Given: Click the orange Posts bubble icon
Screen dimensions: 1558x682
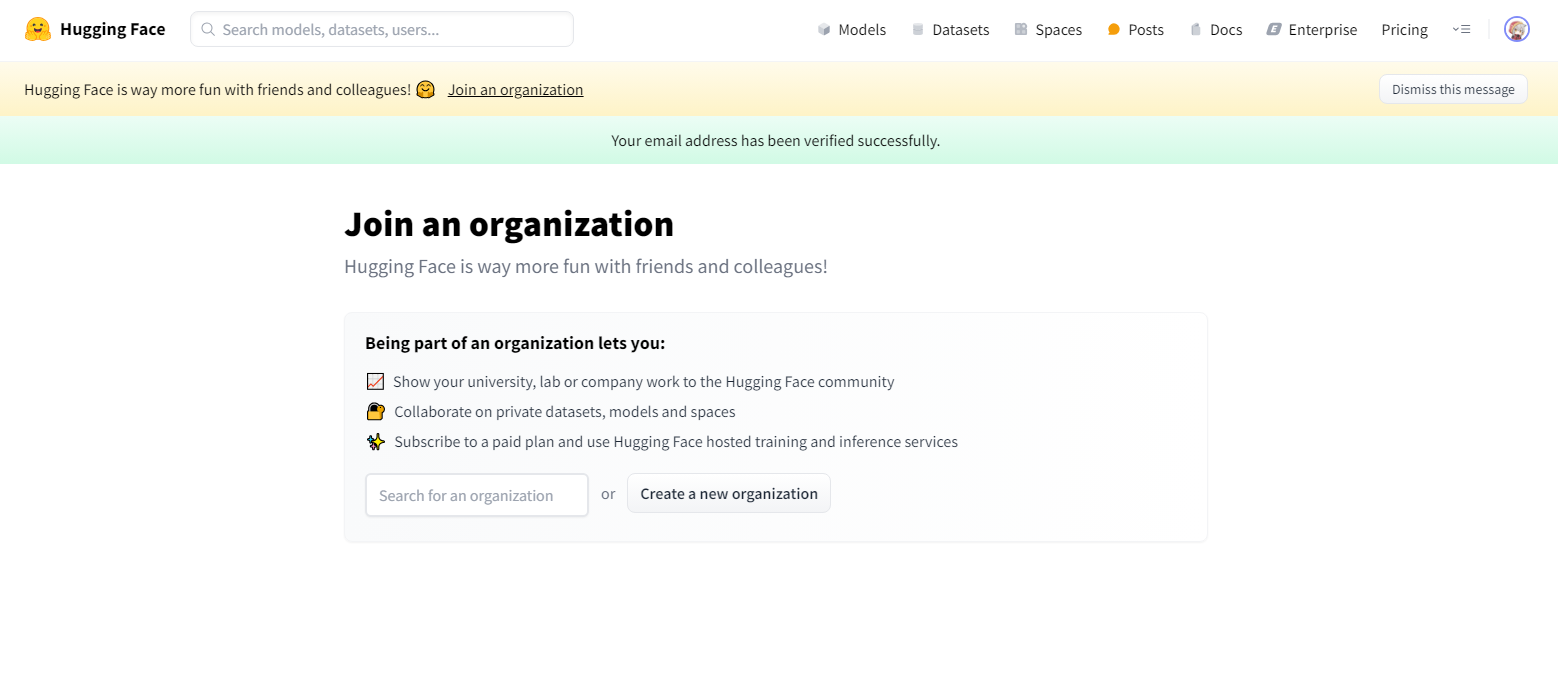Looking at the screenshot, I should (1114, 30).
